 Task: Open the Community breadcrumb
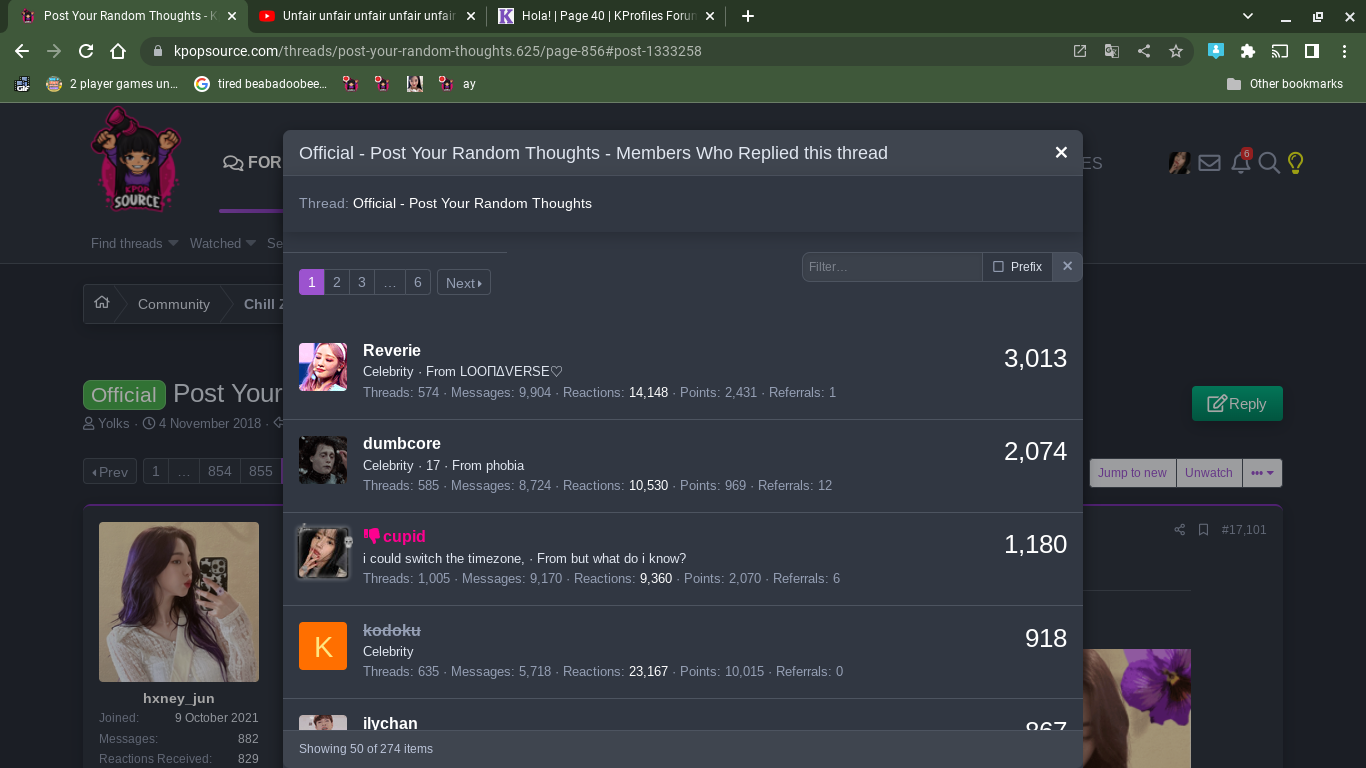[174, 304]
